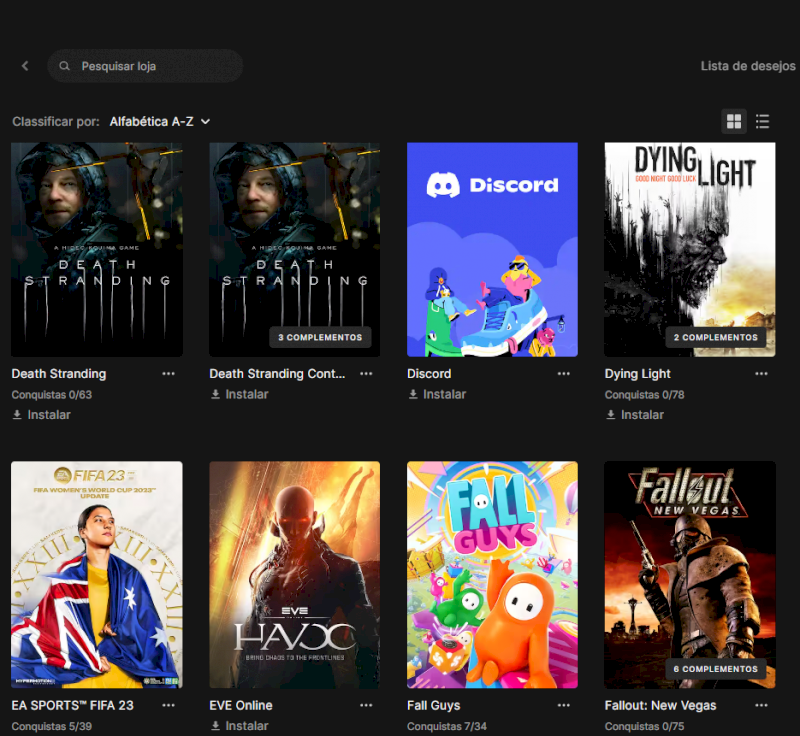Open more options for EVE Online
Viewport: 800px width, 736px height.
coord(366,705)
